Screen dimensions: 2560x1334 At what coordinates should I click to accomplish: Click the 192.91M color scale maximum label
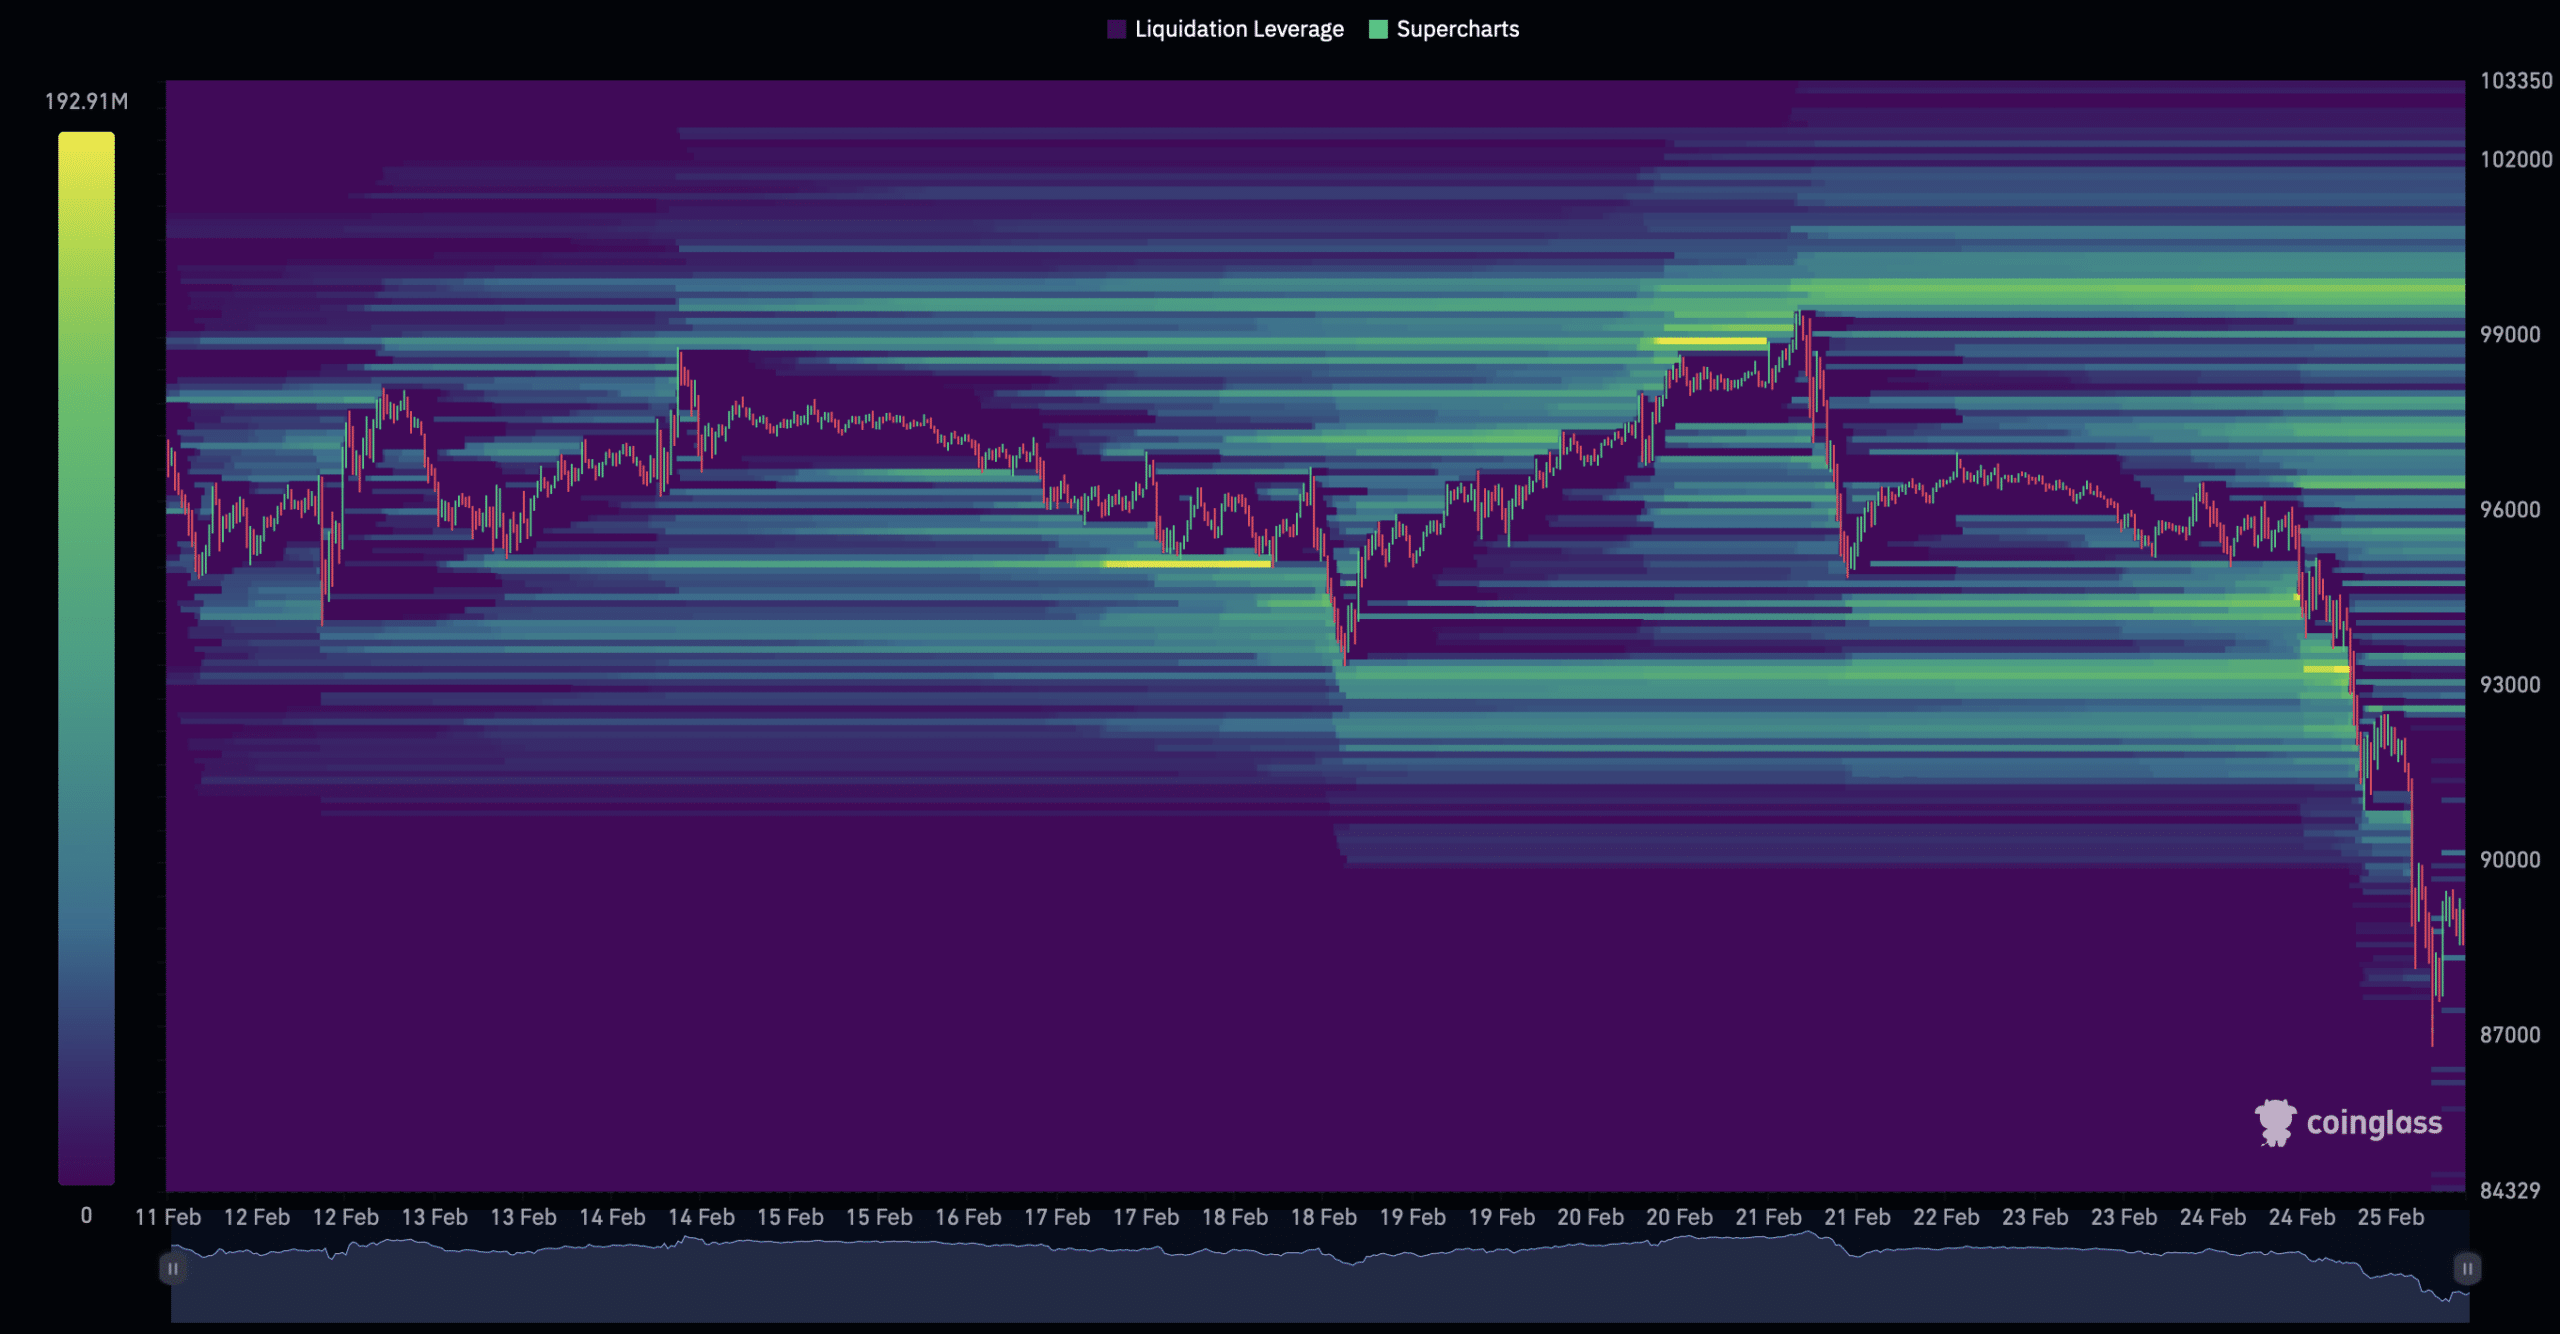(x=86, y=101)
